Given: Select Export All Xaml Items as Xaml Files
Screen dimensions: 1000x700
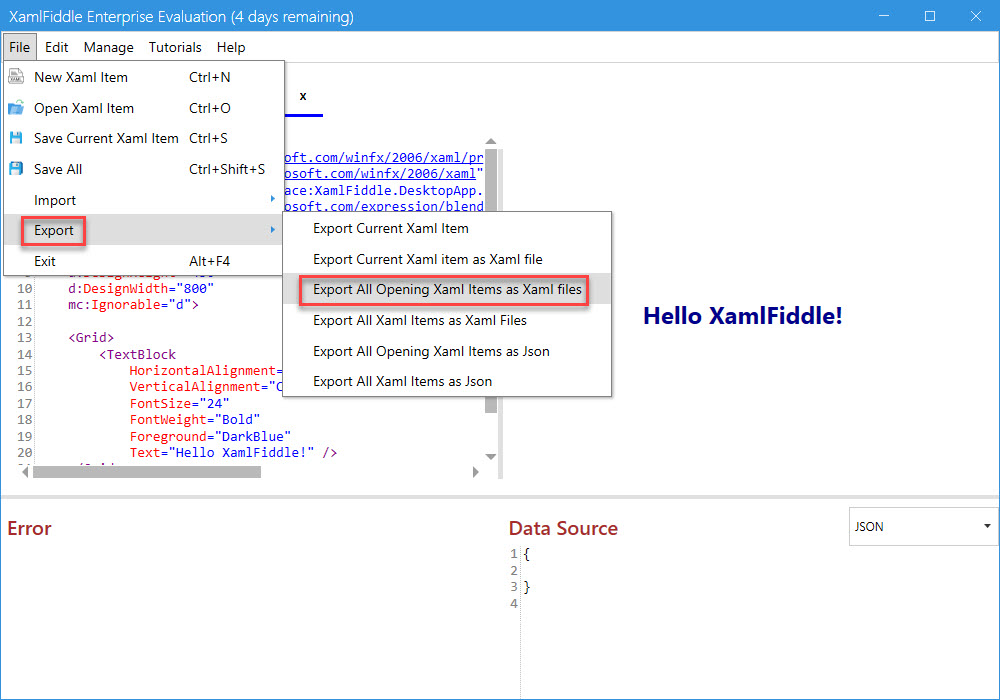Looking at the screenshot, I should (x=447, y=320).
